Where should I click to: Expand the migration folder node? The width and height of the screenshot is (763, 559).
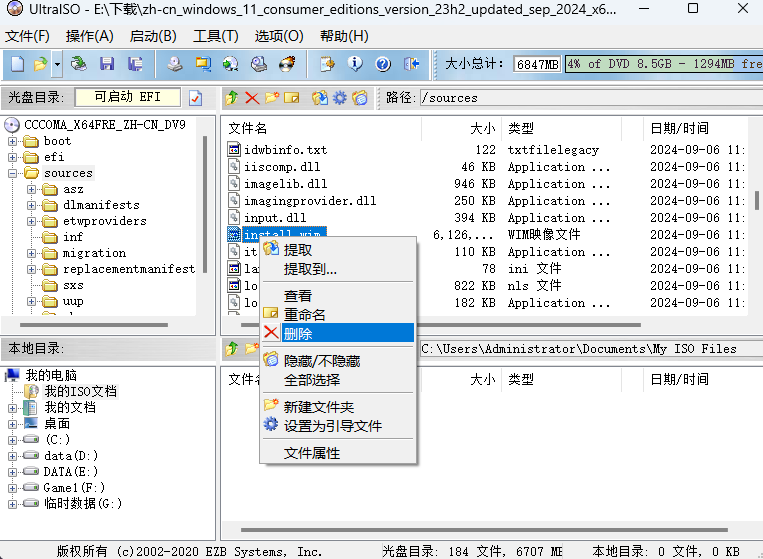coord(32,253)
